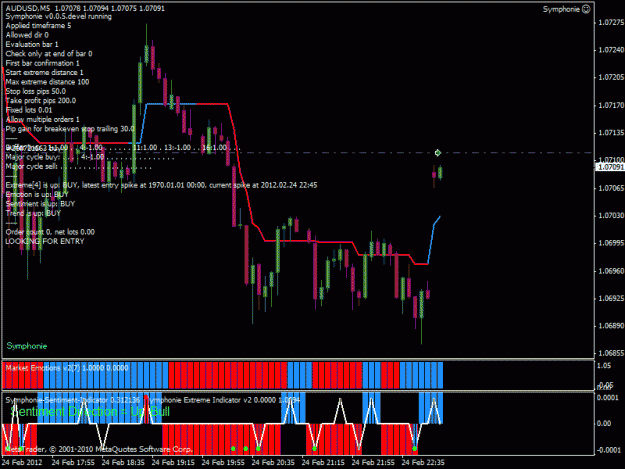Click the 24 Feb 19:15 time axis label
The image size is (625, 469).
173,463
